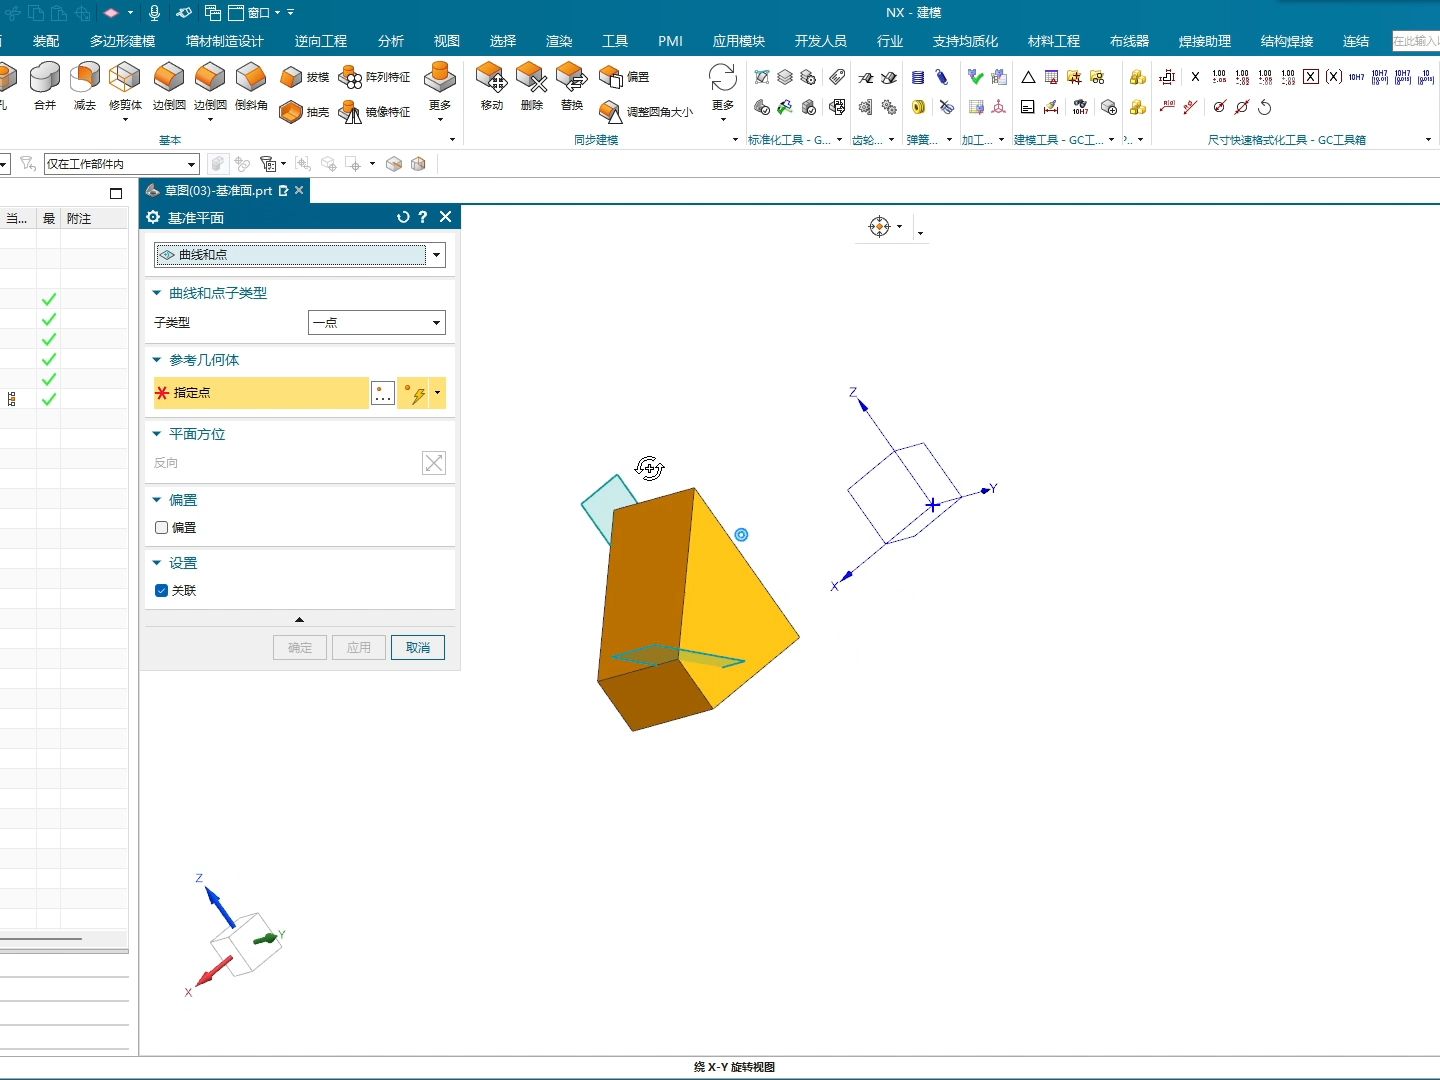
Task: Click the 确定 OK button
Action: 300,648
